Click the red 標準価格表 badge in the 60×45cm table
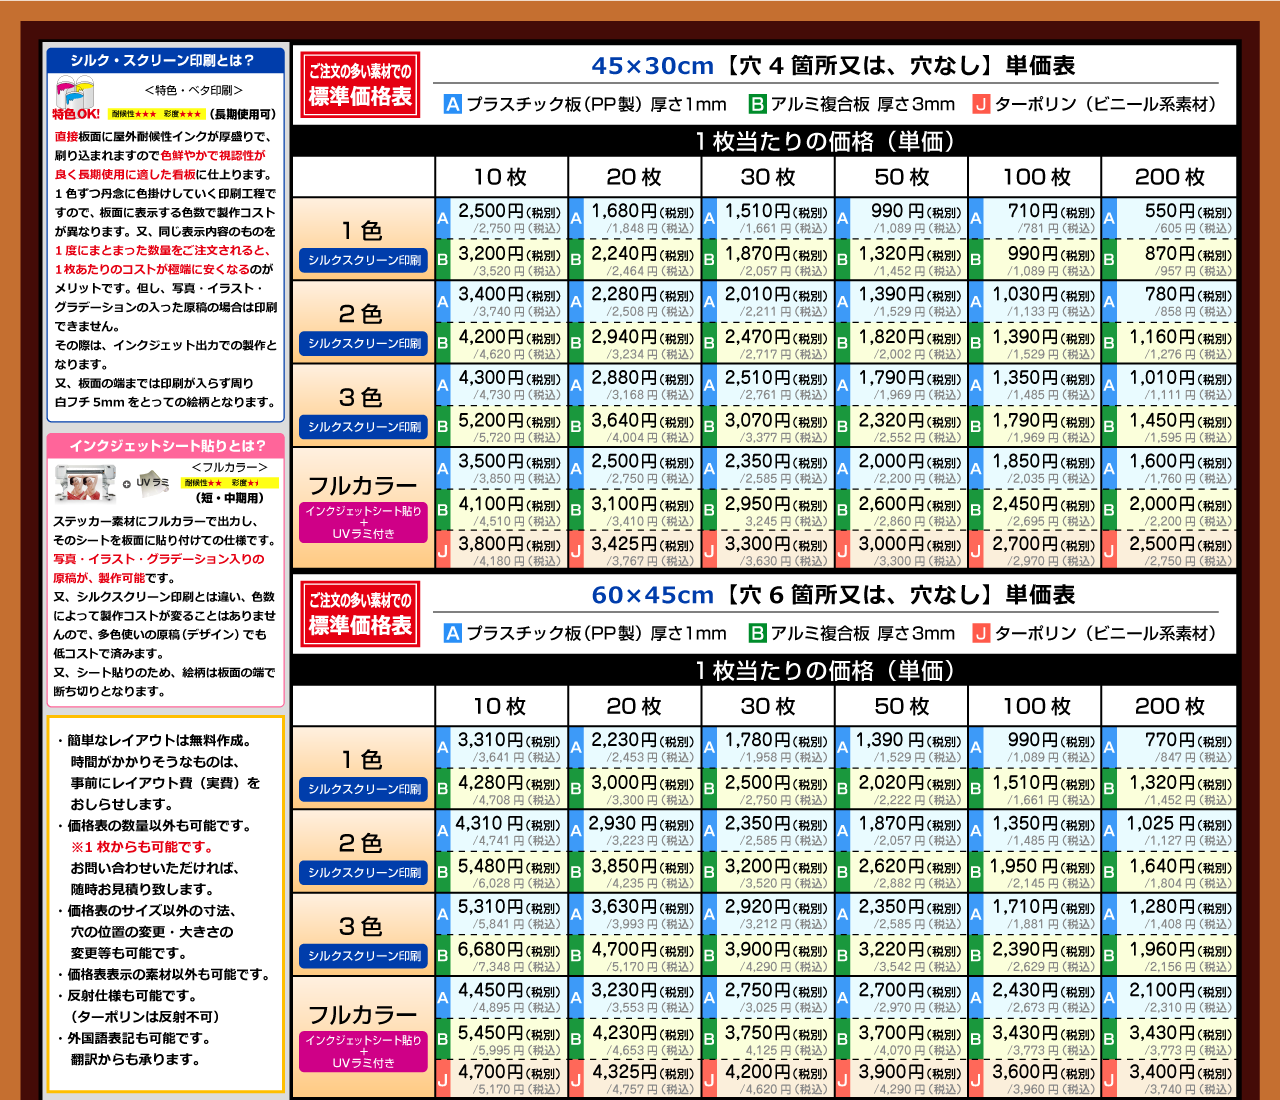This screenshot has height=1100, width=1280. [360, 614]
